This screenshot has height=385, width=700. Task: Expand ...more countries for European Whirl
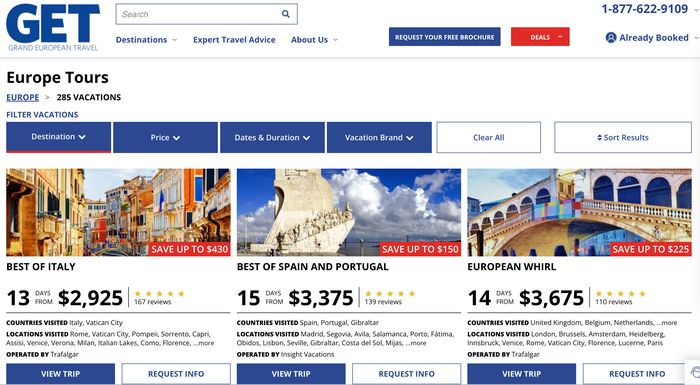(667, 322)
